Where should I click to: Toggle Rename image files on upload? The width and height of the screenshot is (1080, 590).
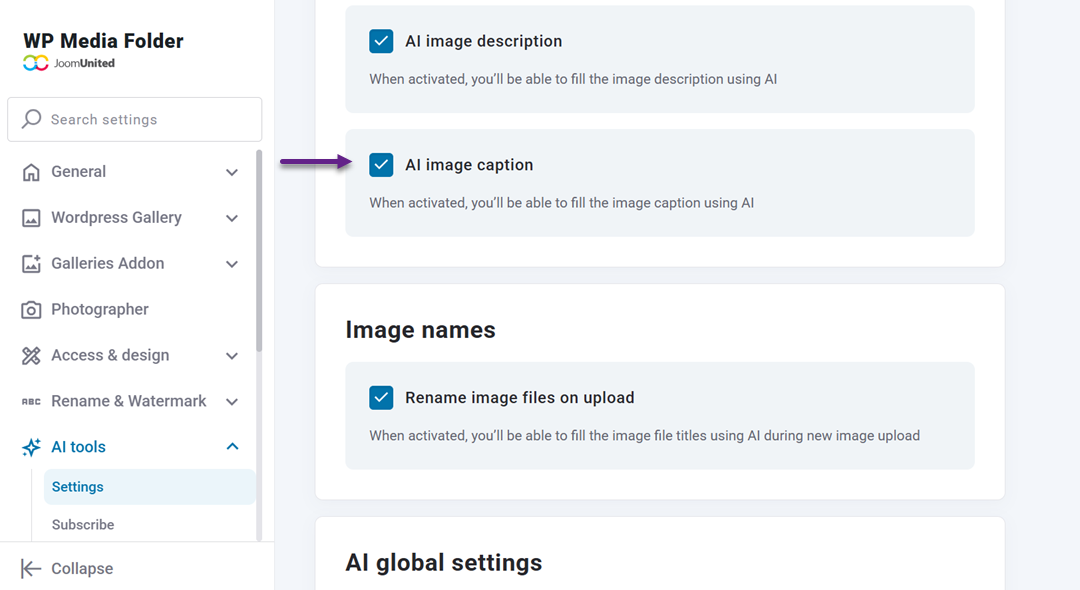[381, 397]
